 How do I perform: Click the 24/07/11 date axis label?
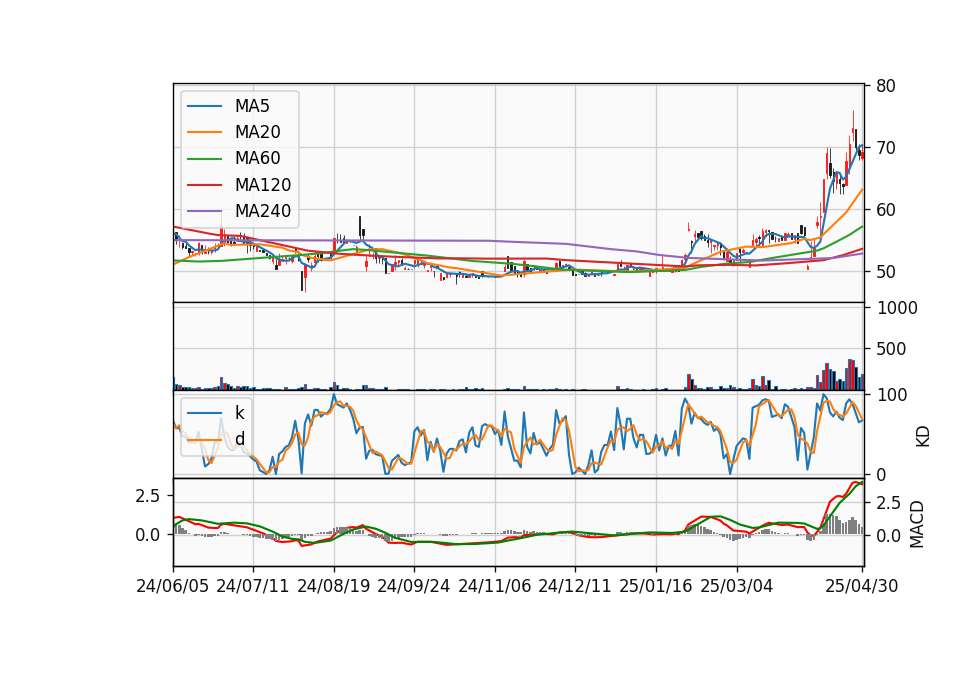[253, 586]
